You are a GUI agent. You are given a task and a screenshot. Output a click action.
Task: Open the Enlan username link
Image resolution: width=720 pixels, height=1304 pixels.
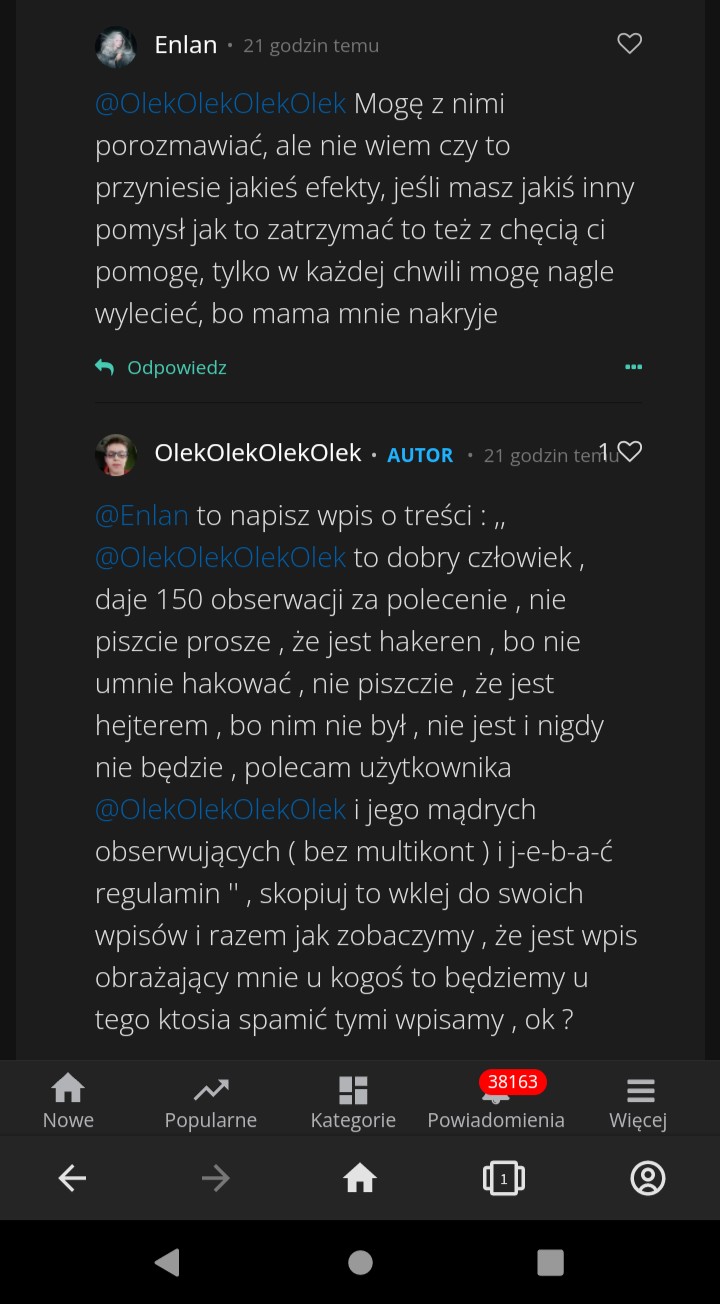pos(186,45)
